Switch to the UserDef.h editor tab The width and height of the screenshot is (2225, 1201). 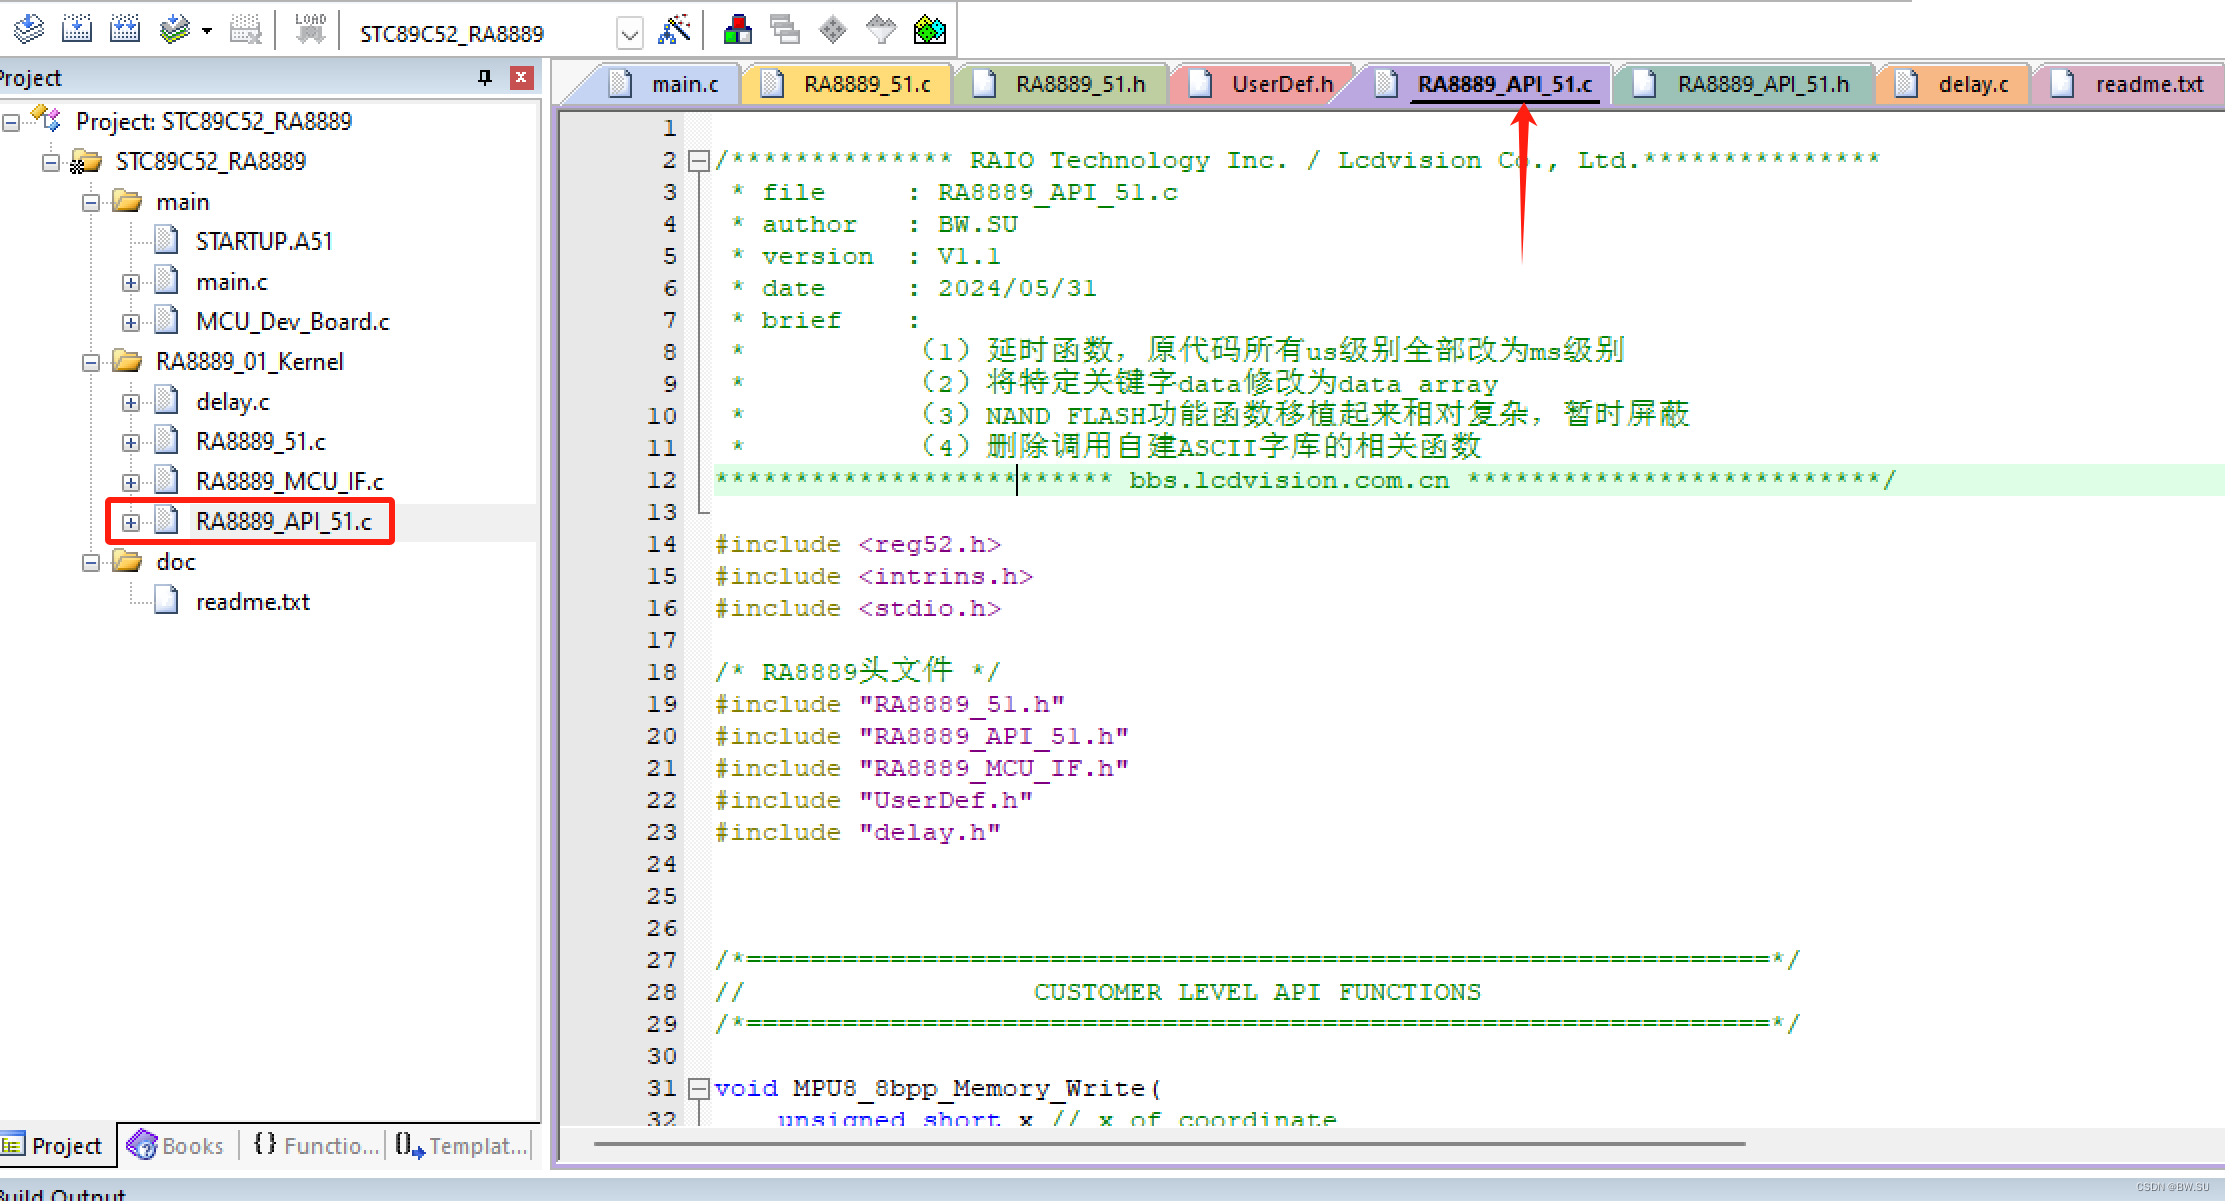[1281, 85]
